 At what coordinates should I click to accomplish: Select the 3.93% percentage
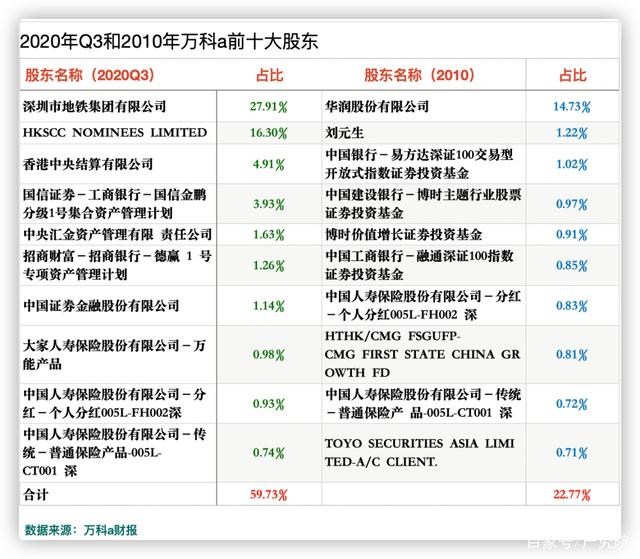point(269,204)
